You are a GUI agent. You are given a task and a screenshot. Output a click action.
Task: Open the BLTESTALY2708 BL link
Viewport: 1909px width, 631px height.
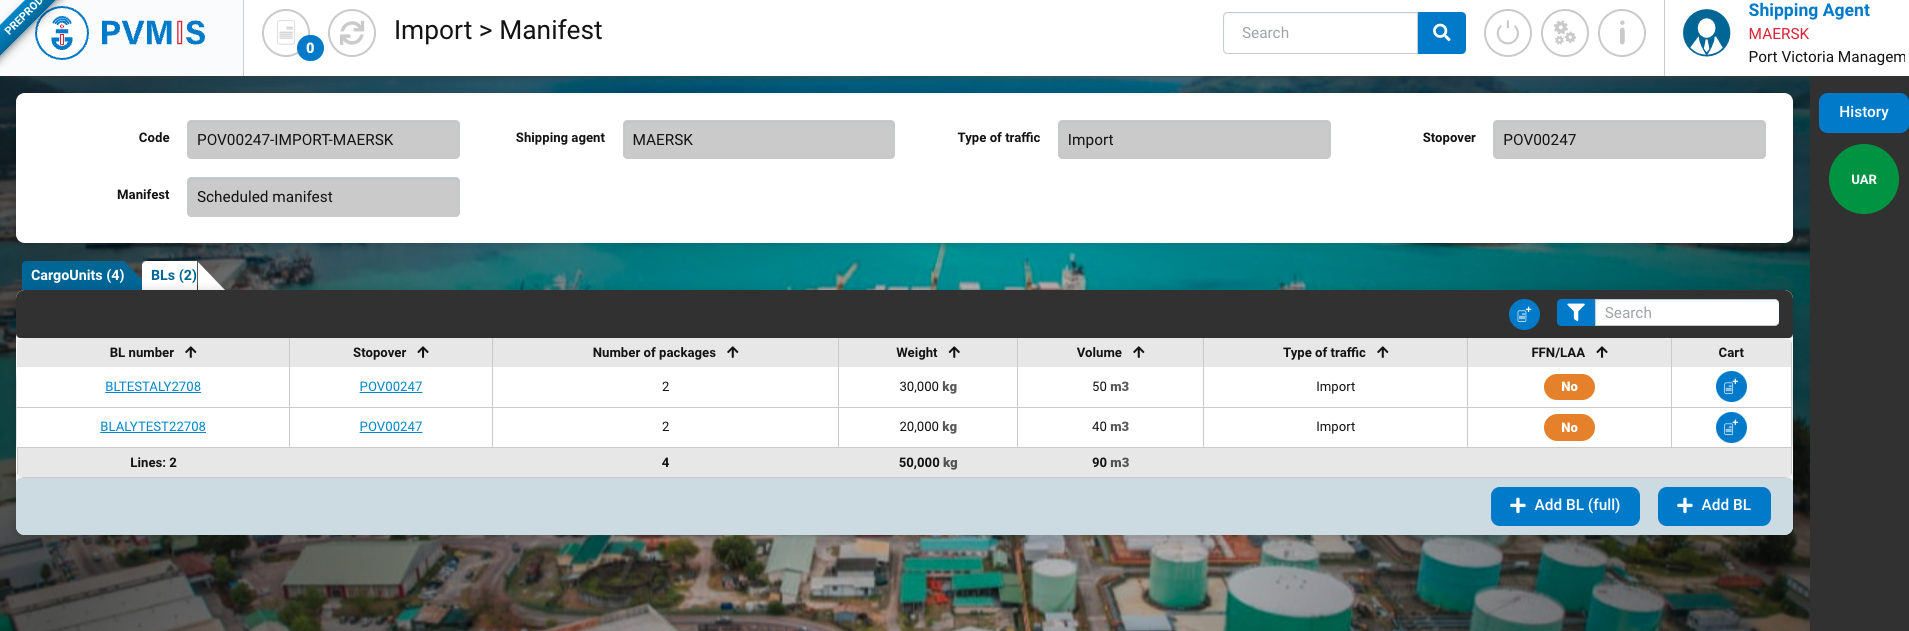pyautogui.click(x=153, y=387)
